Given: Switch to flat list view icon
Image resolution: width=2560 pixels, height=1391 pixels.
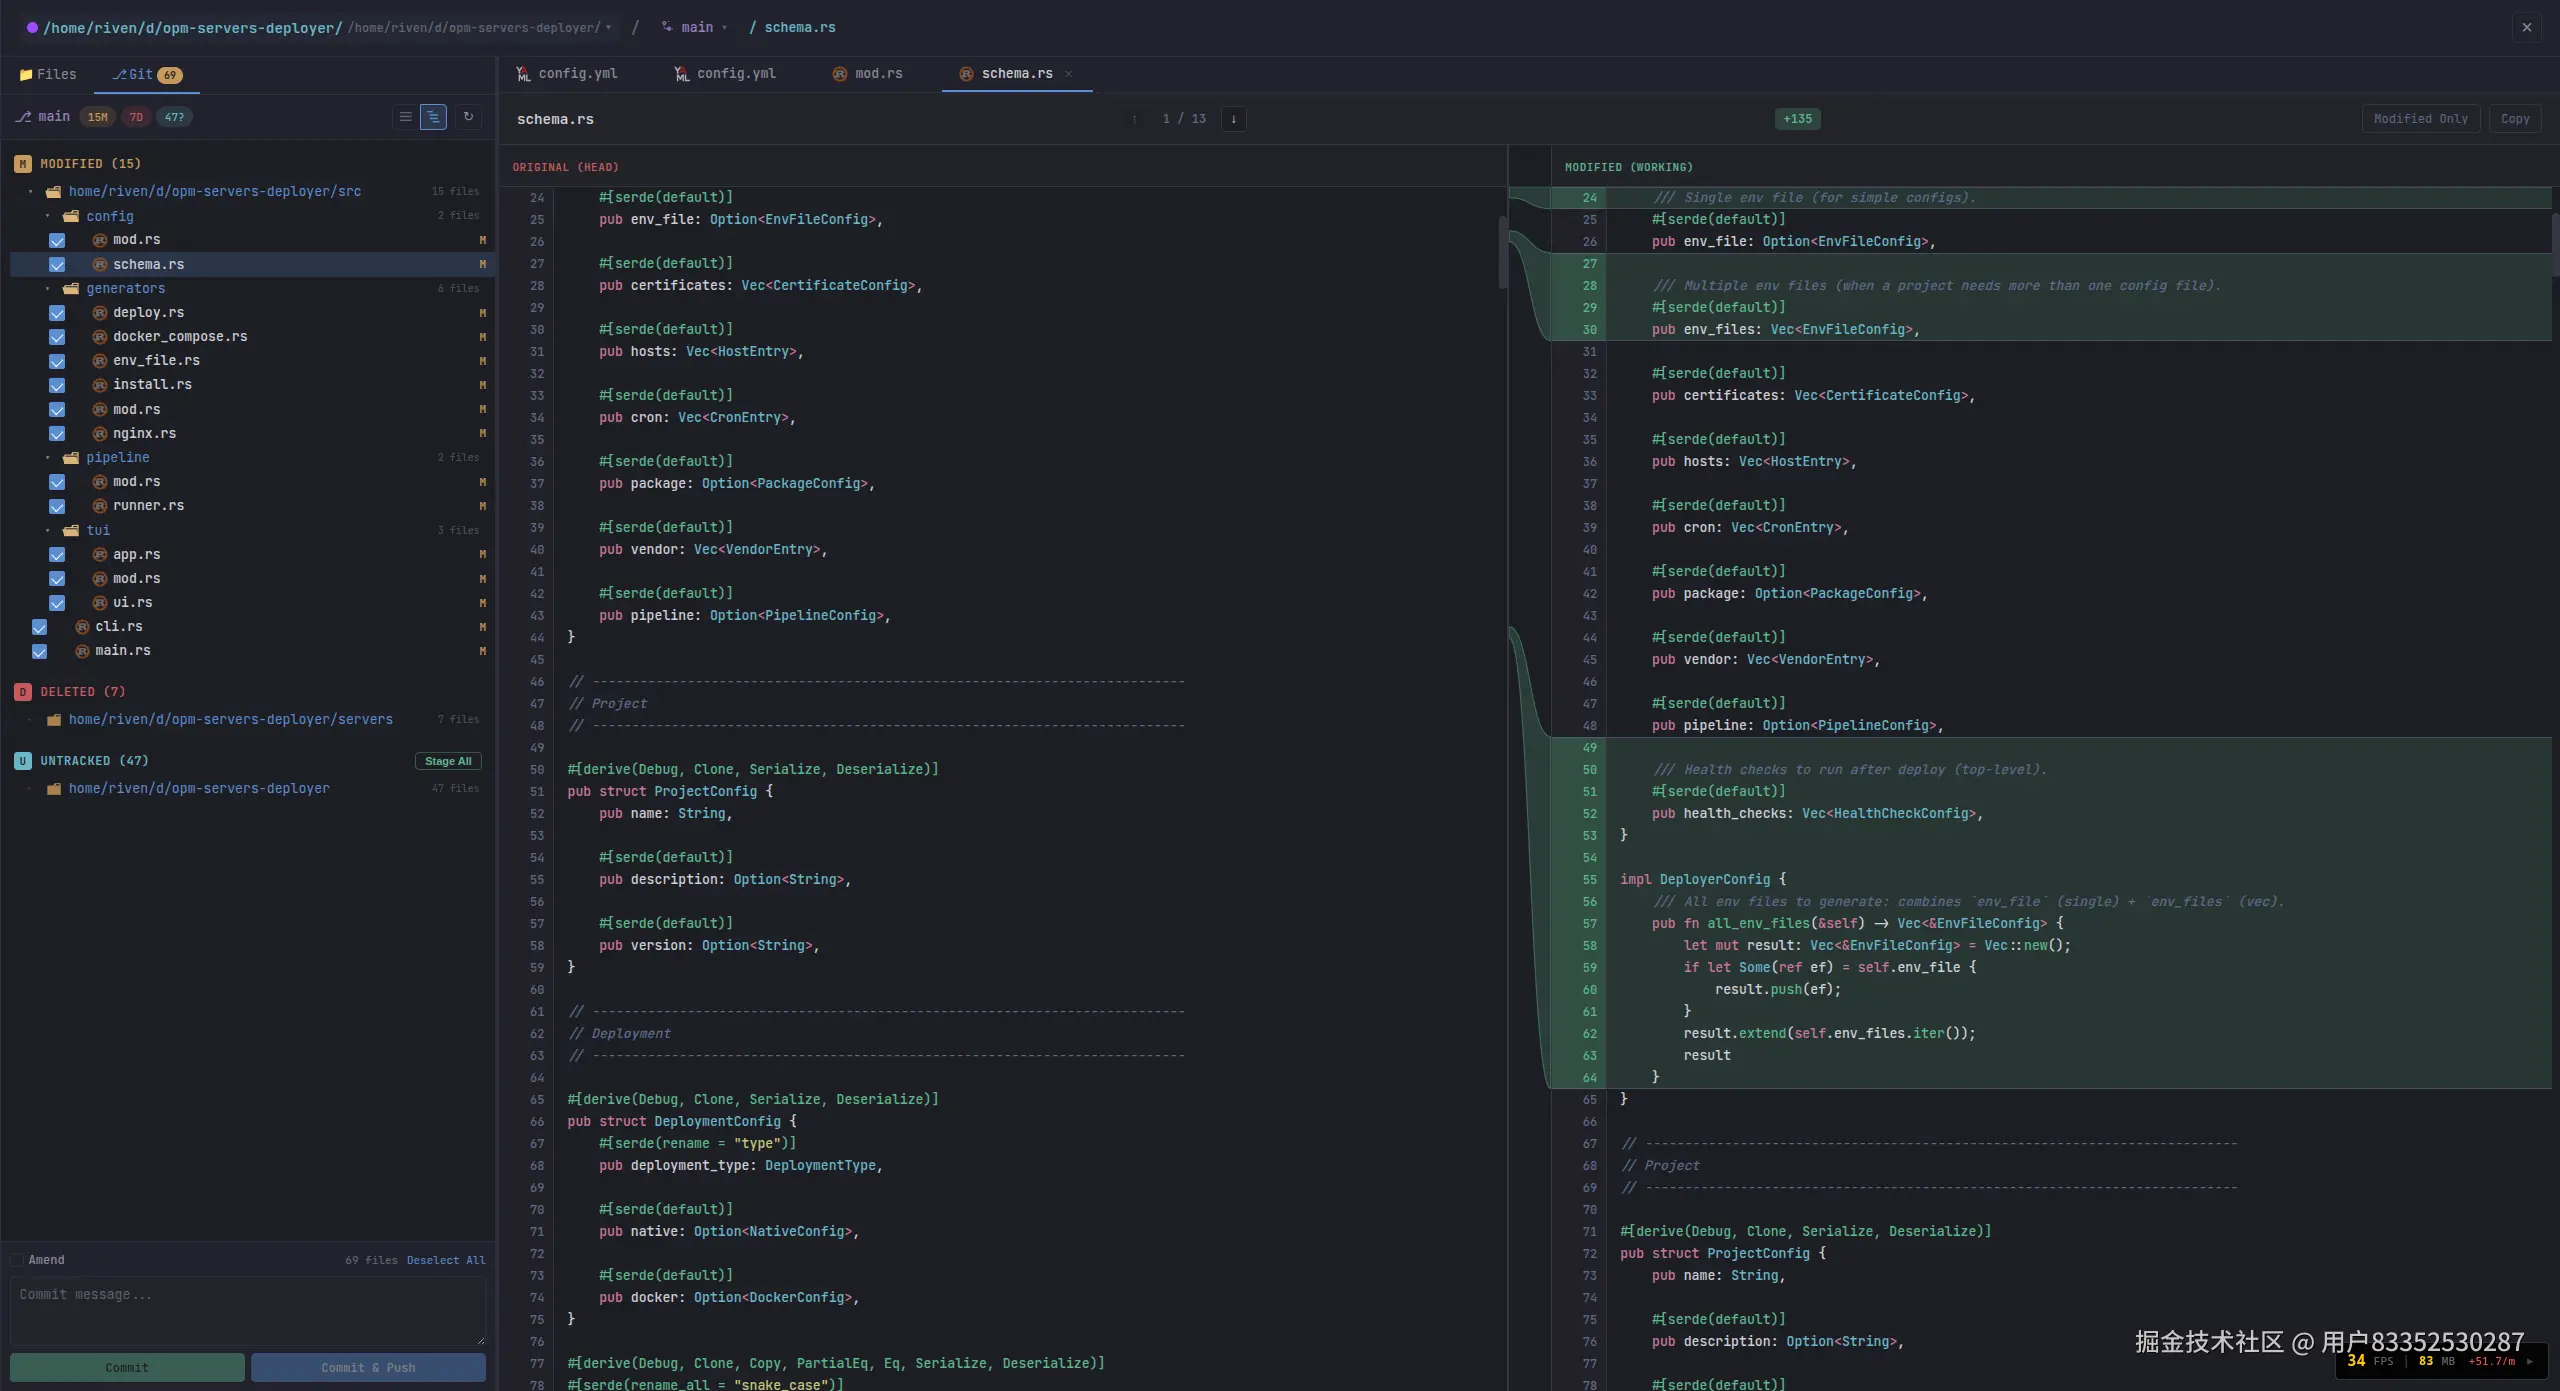Looking at the screenshot, I should pyautogui.click(x=405, y=117).
